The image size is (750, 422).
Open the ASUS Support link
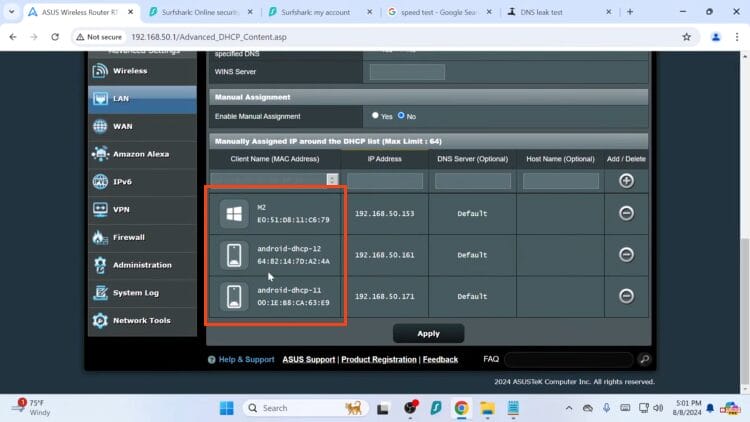click(x=309, y=359)
